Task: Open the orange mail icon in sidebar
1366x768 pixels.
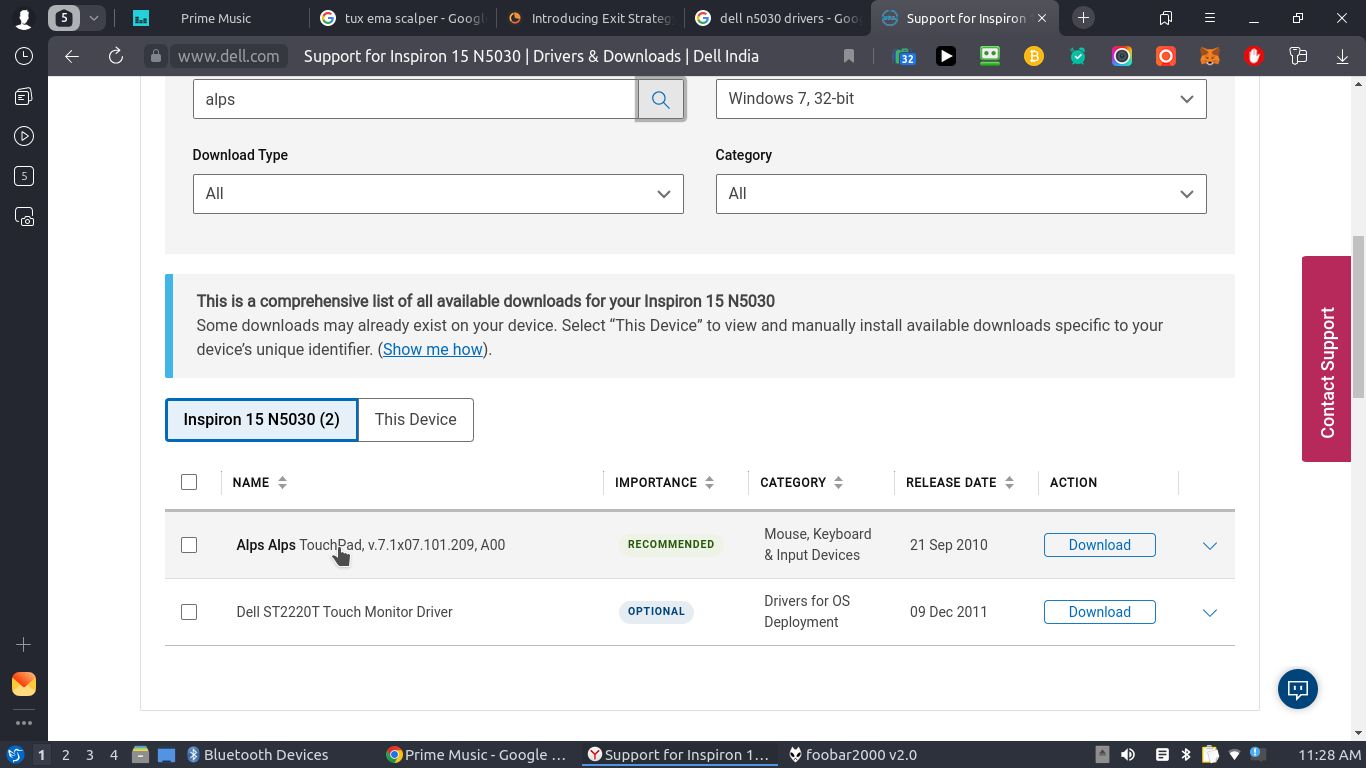Action: (24, 684)
